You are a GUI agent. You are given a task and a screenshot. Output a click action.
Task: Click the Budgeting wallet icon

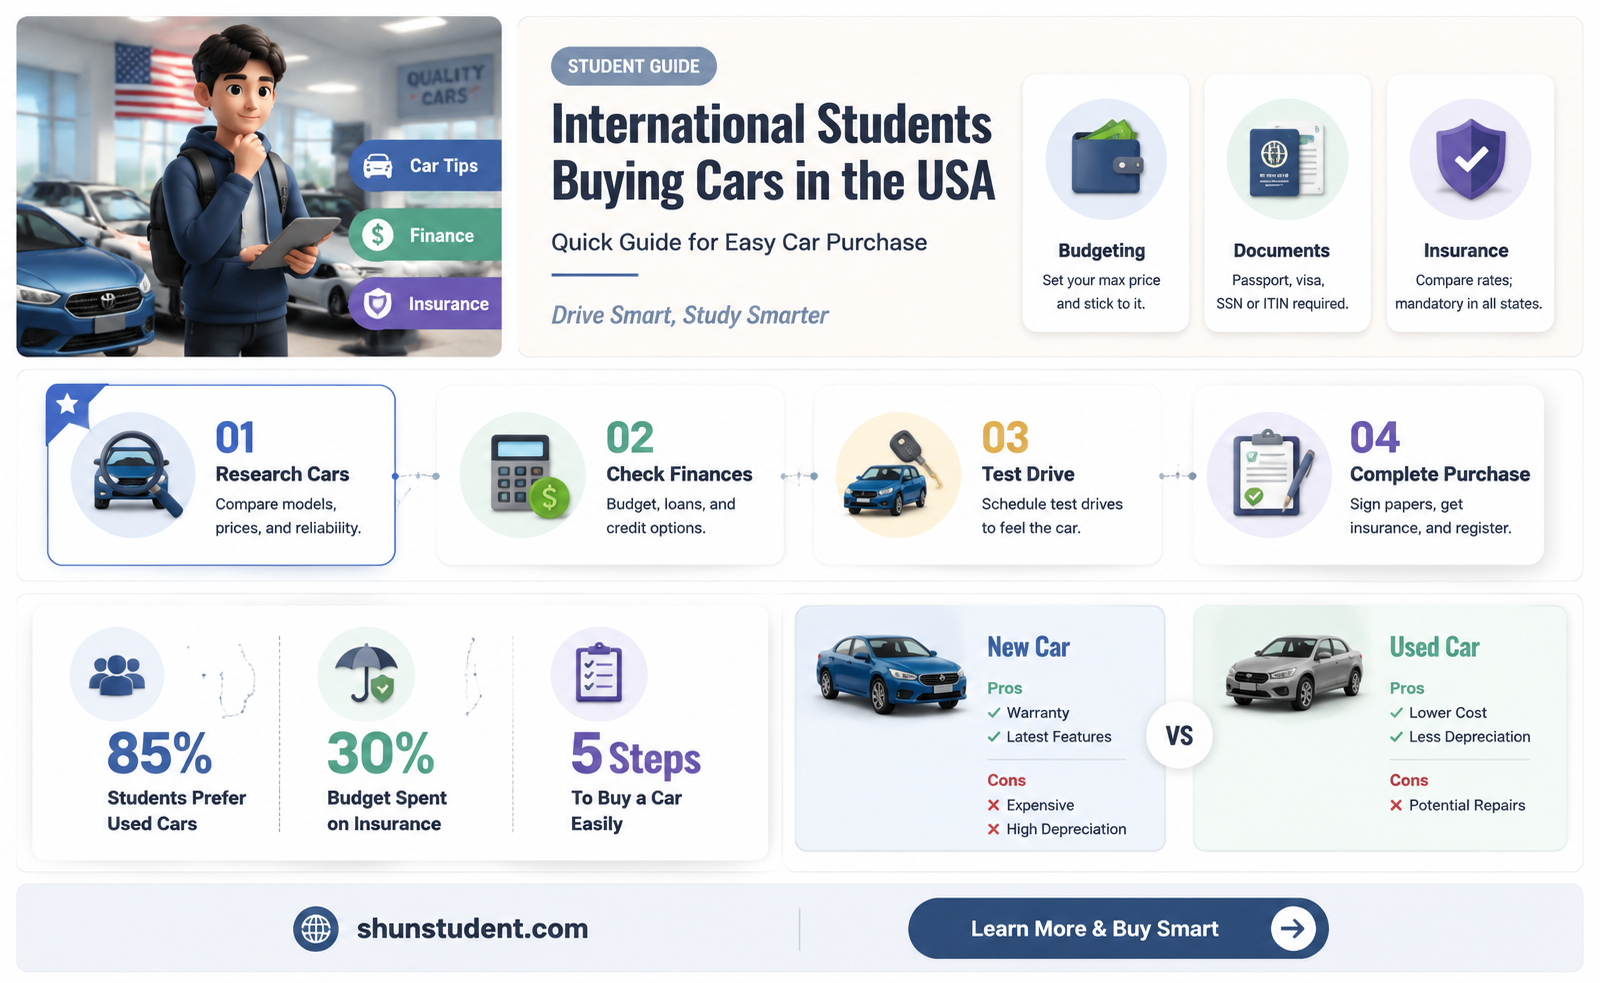pyautogui.click(x=1106, y=159)
